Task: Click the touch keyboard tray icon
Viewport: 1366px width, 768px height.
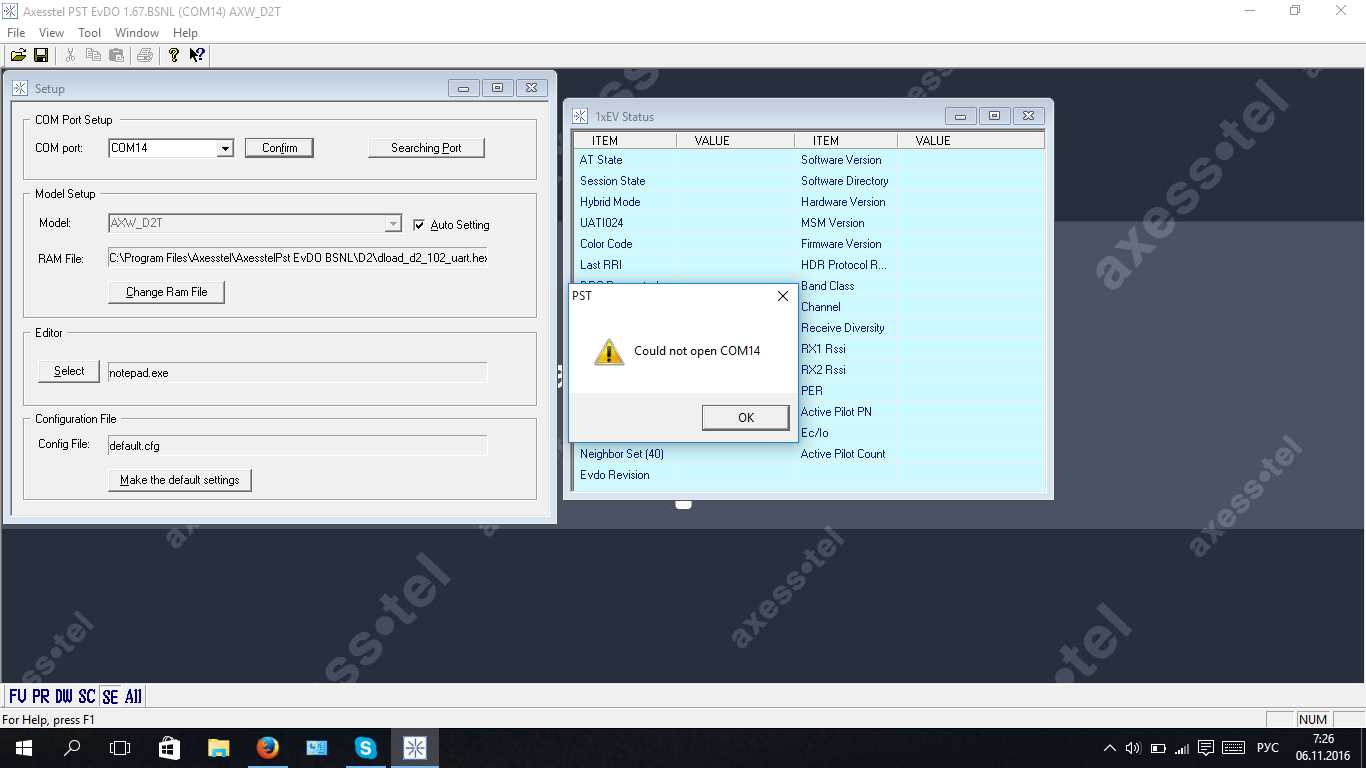Action: pyautogui.click(x=1233, y=748)
